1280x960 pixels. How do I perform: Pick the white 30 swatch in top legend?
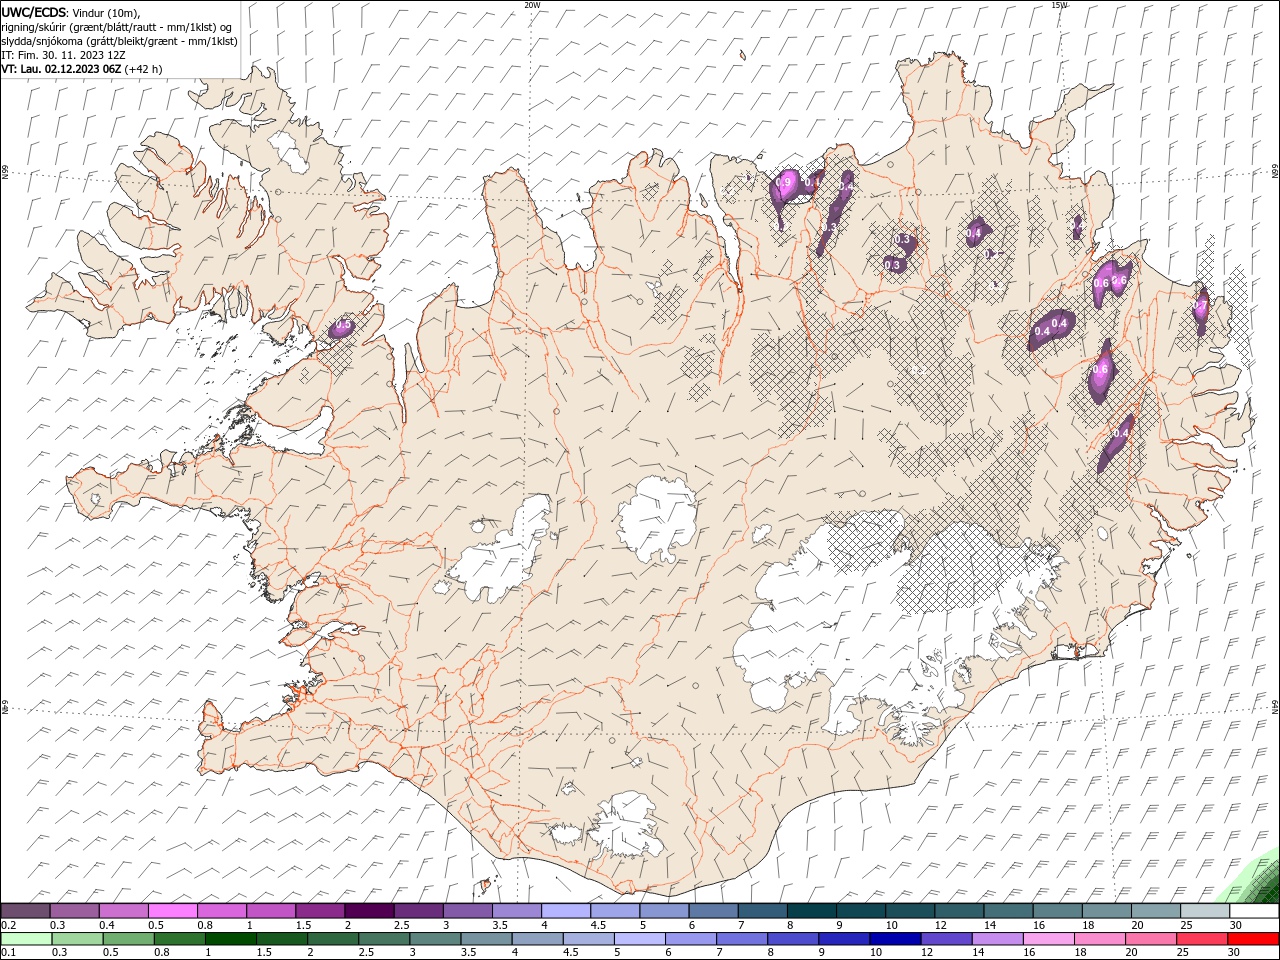coord(1255,911)
